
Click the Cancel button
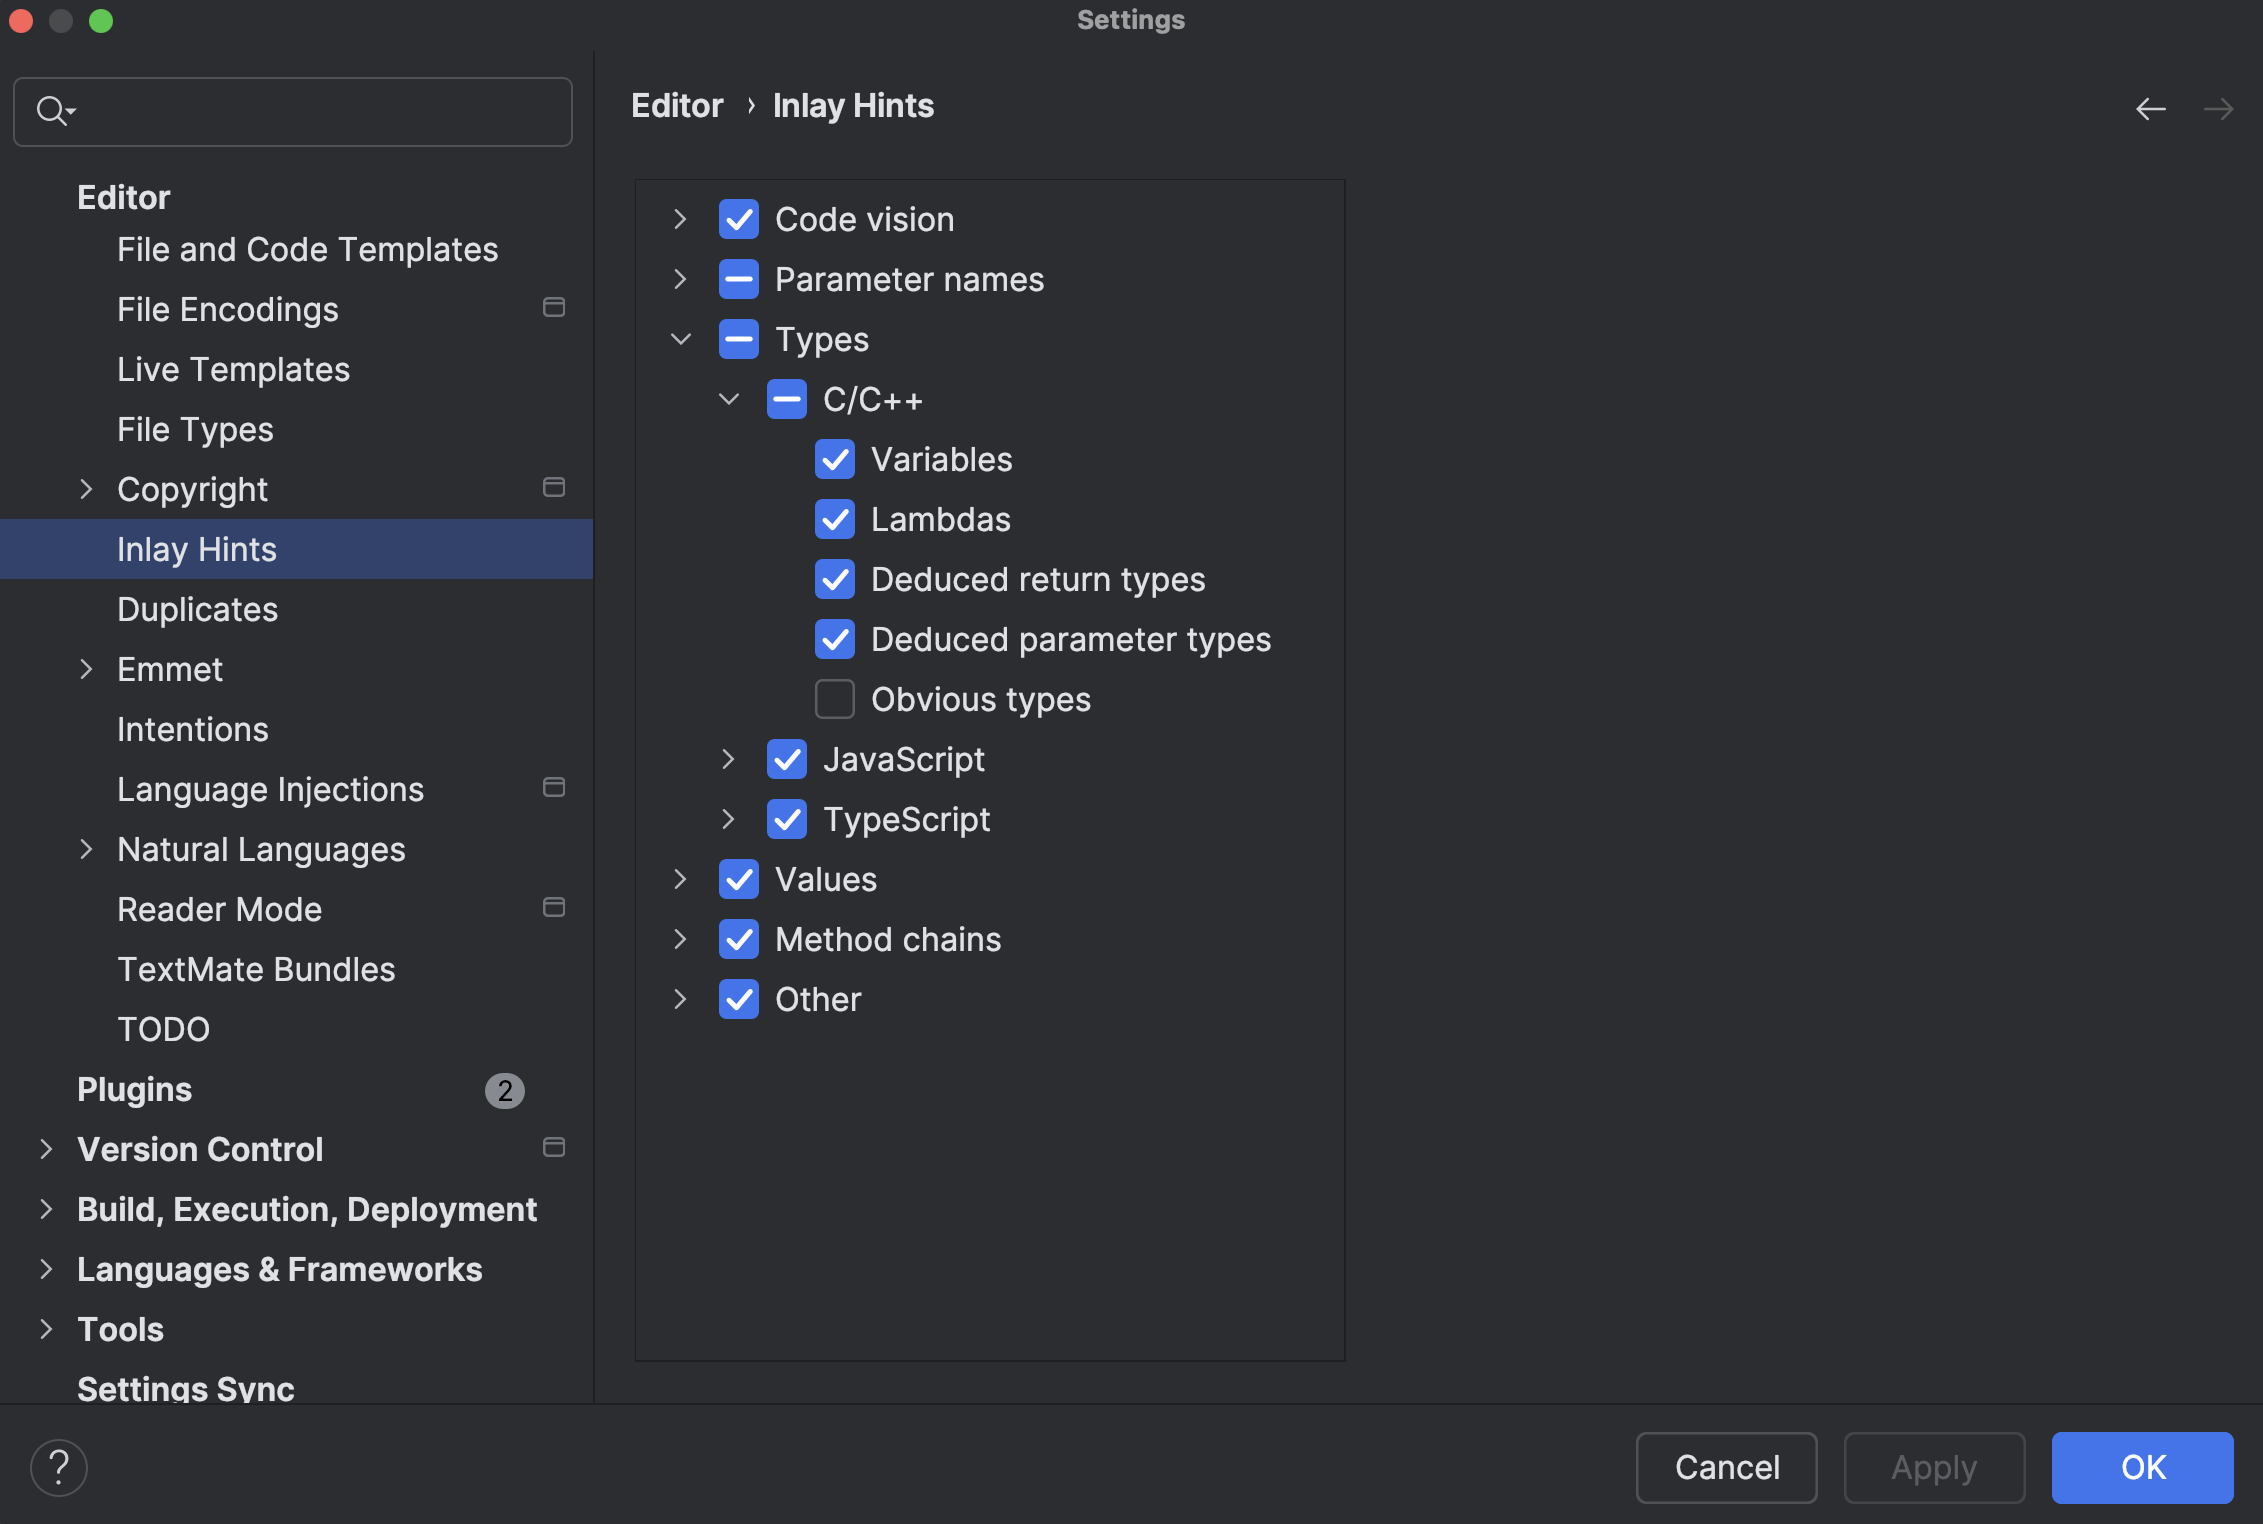(1726, 1467)
